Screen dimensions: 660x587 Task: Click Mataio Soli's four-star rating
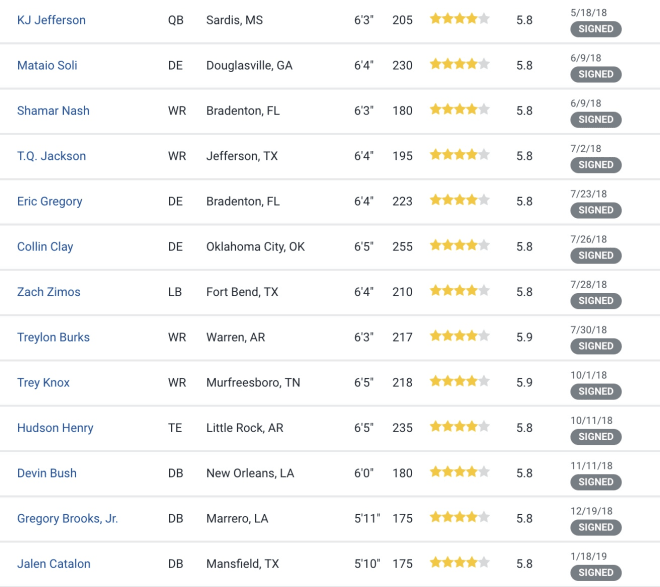point(460,64)
